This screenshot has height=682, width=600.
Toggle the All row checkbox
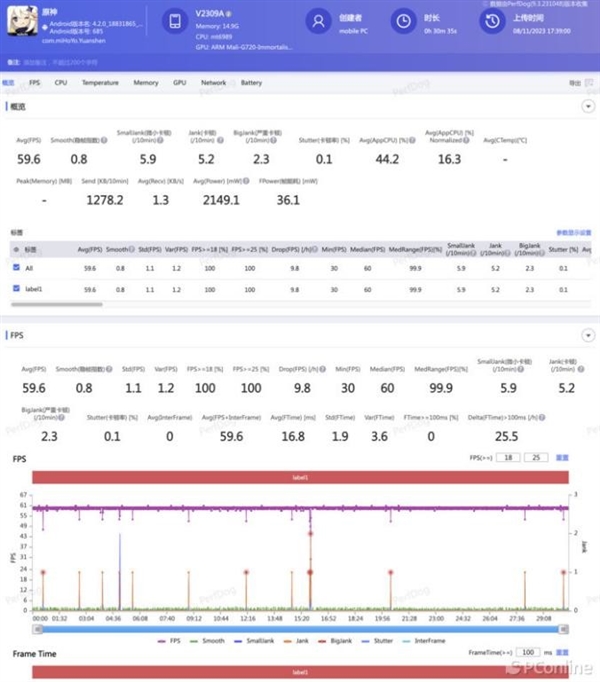(x=15, y=267)
